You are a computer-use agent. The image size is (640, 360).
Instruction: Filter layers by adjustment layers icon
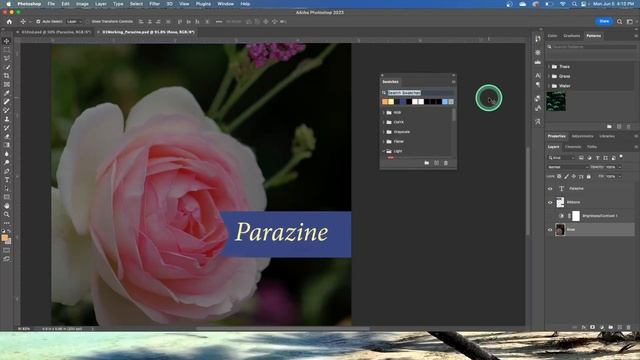[x=589, y=158]
